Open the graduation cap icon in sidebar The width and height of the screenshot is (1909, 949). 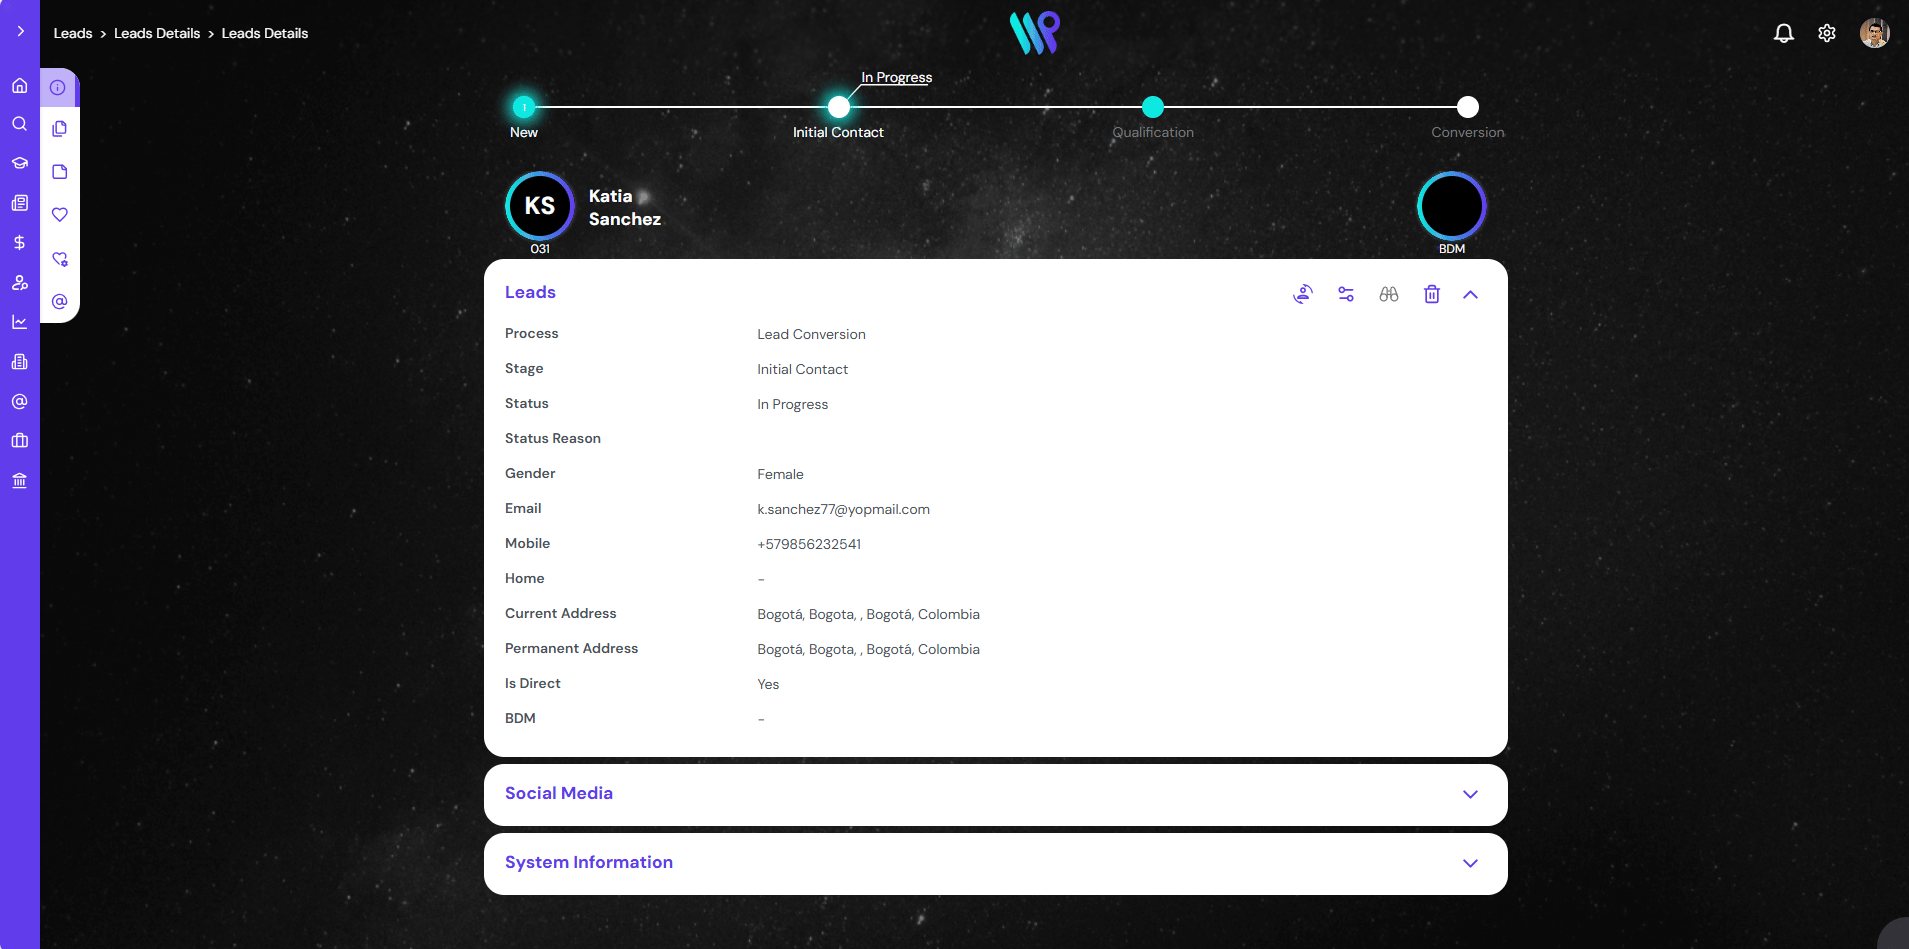pos(19,163)
